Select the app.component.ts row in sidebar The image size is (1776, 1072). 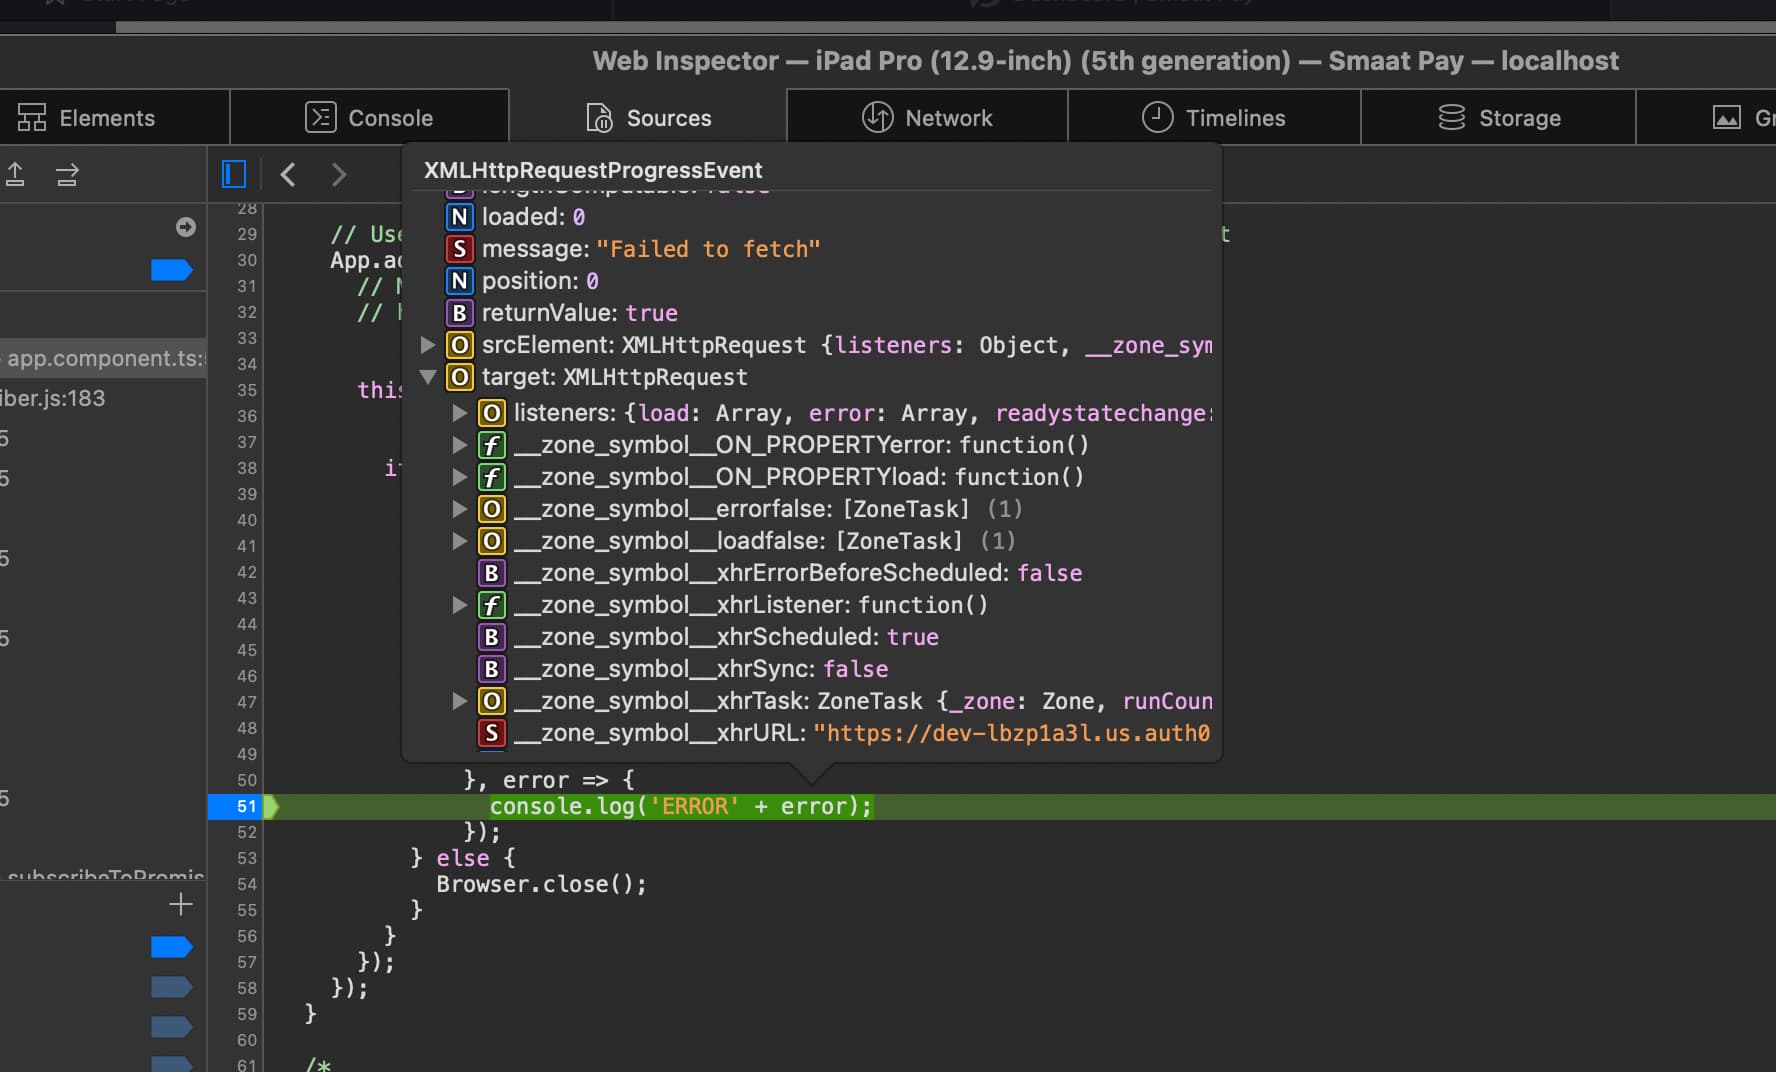[x=103, y=358]
